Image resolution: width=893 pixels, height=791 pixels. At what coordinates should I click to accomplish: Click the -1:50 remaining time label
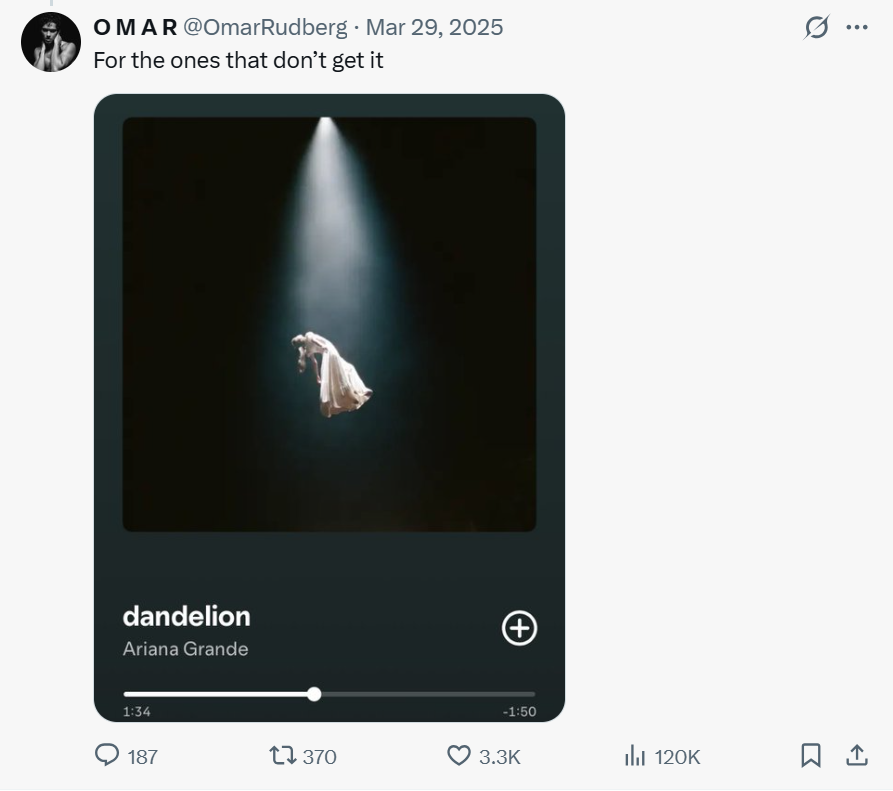[x=519, y=712]
